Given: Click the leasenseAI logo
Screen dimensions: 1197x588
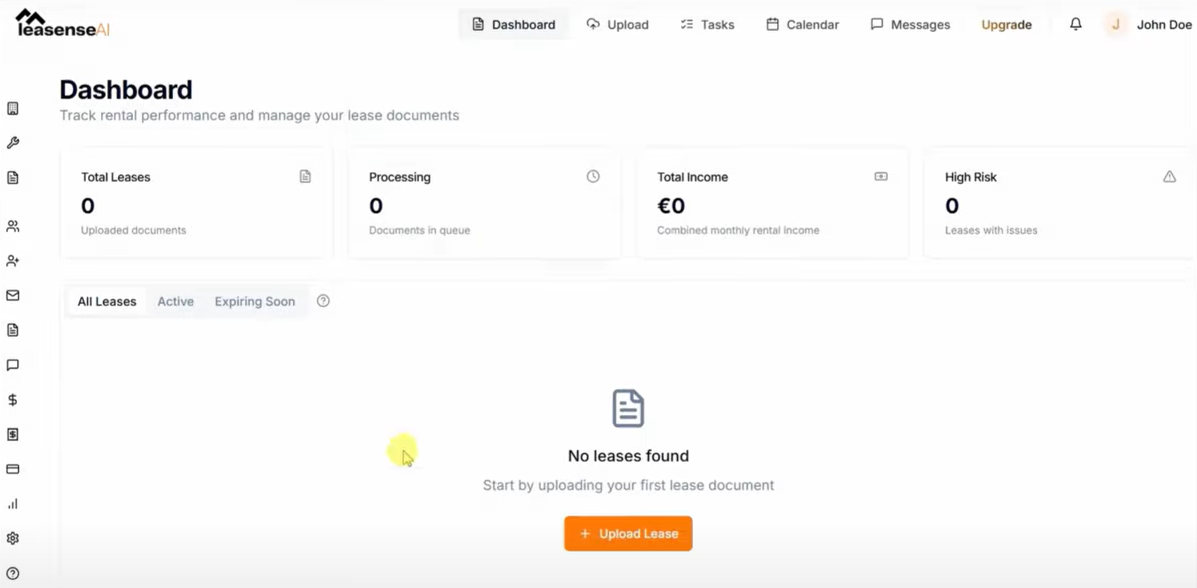Looking at the screenshot, I should click(62, 24).
